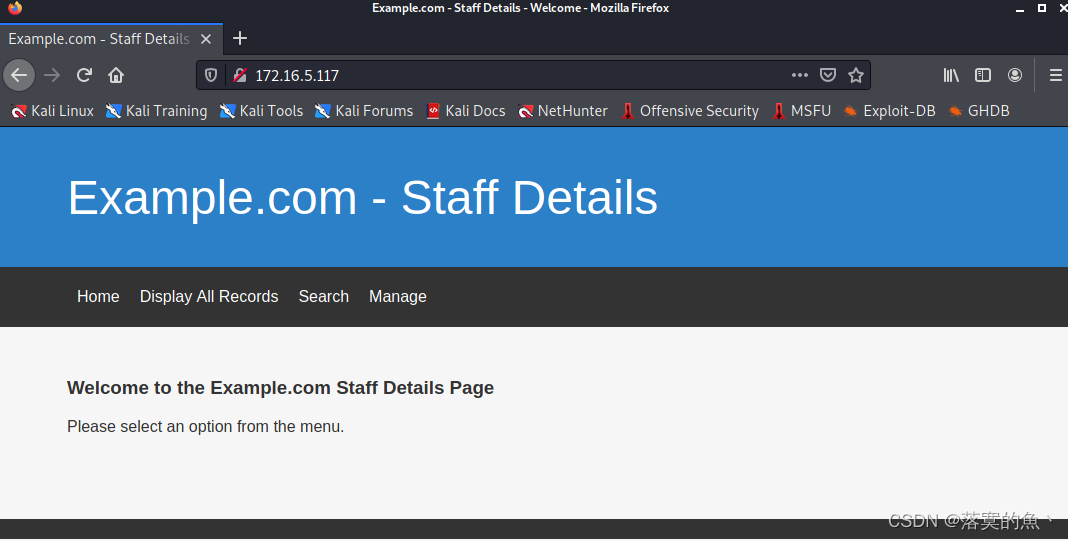1068x541 pixels.
Task: Open the Manage page in menu
Action: point(398,296)
